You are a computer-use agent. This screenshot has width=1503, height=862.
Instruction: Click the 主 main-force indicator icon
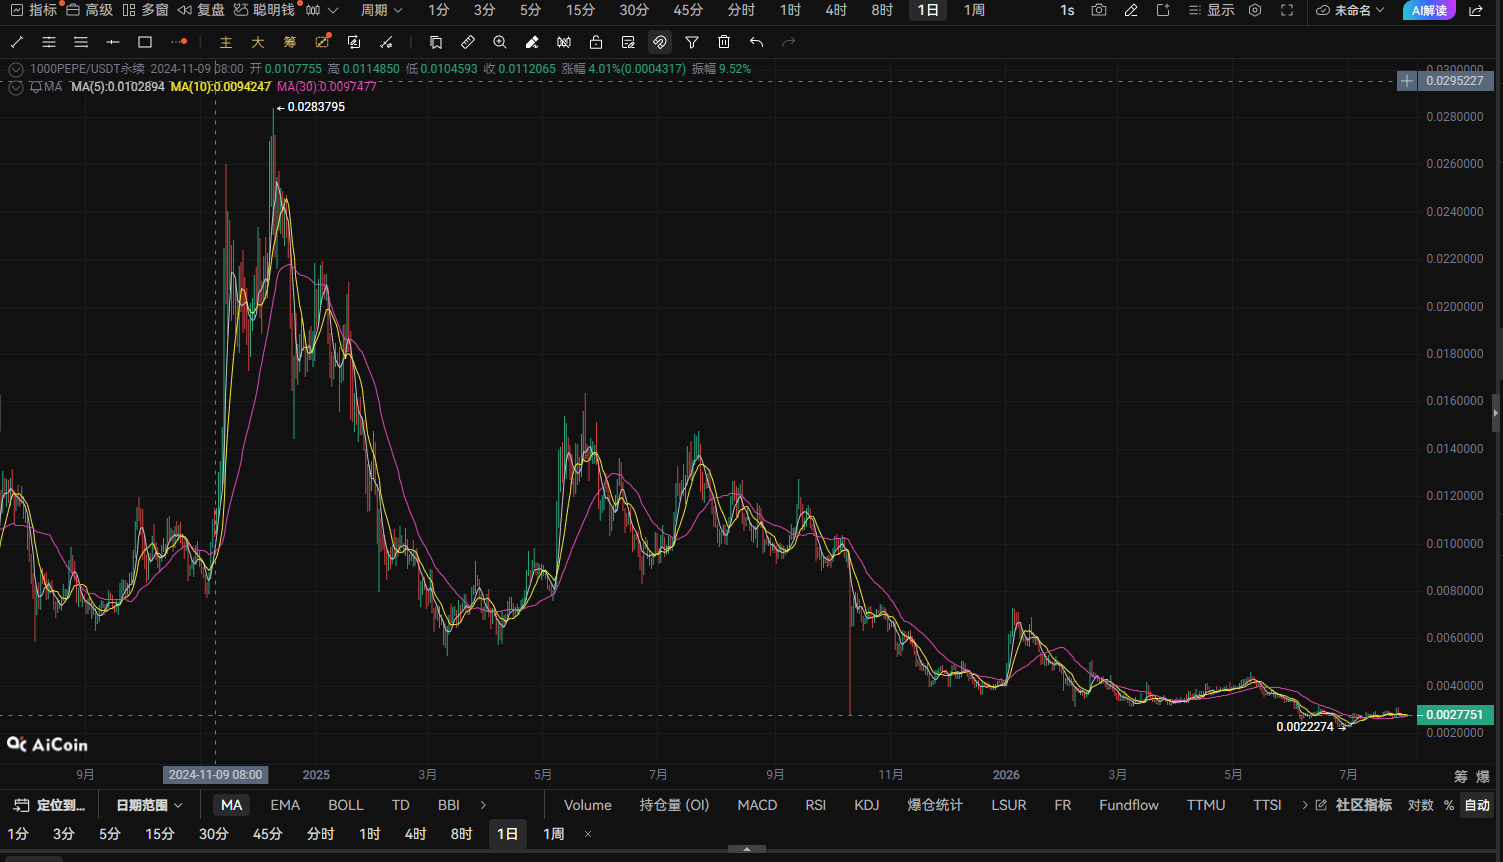(226, 42)
